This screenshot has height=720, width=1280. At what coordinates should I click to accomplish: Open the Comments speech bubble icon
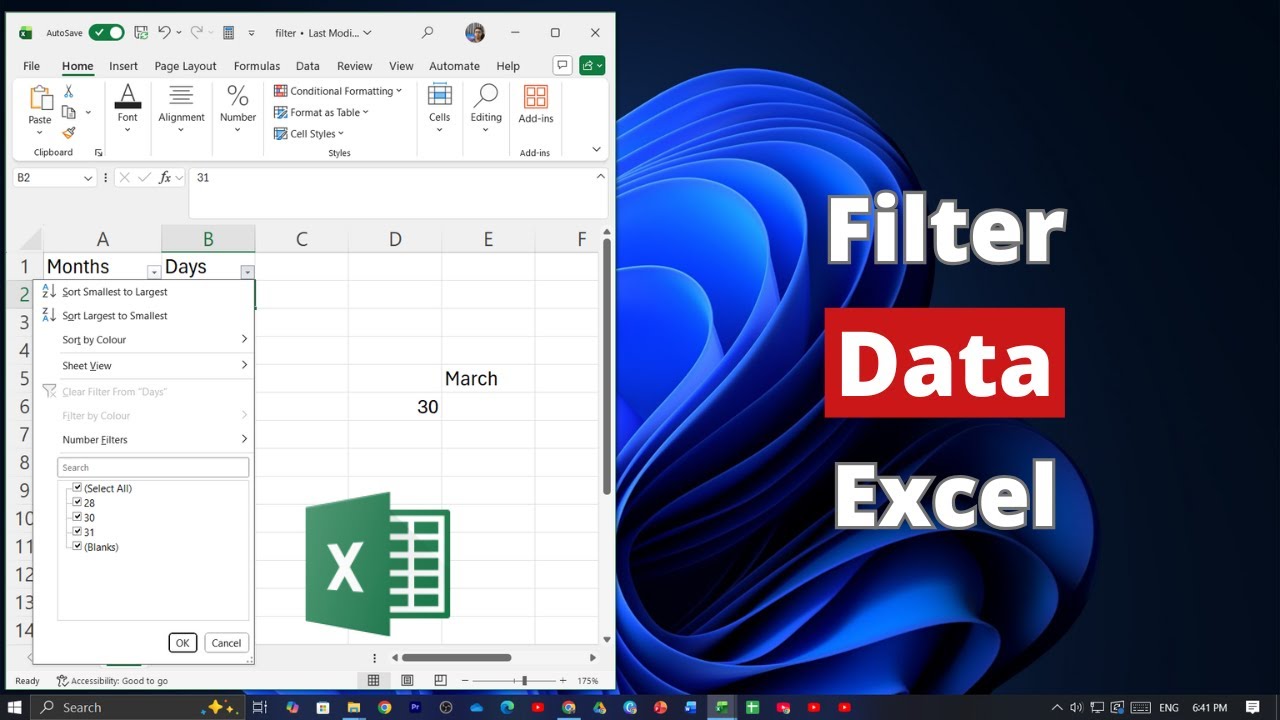[562, 65]
